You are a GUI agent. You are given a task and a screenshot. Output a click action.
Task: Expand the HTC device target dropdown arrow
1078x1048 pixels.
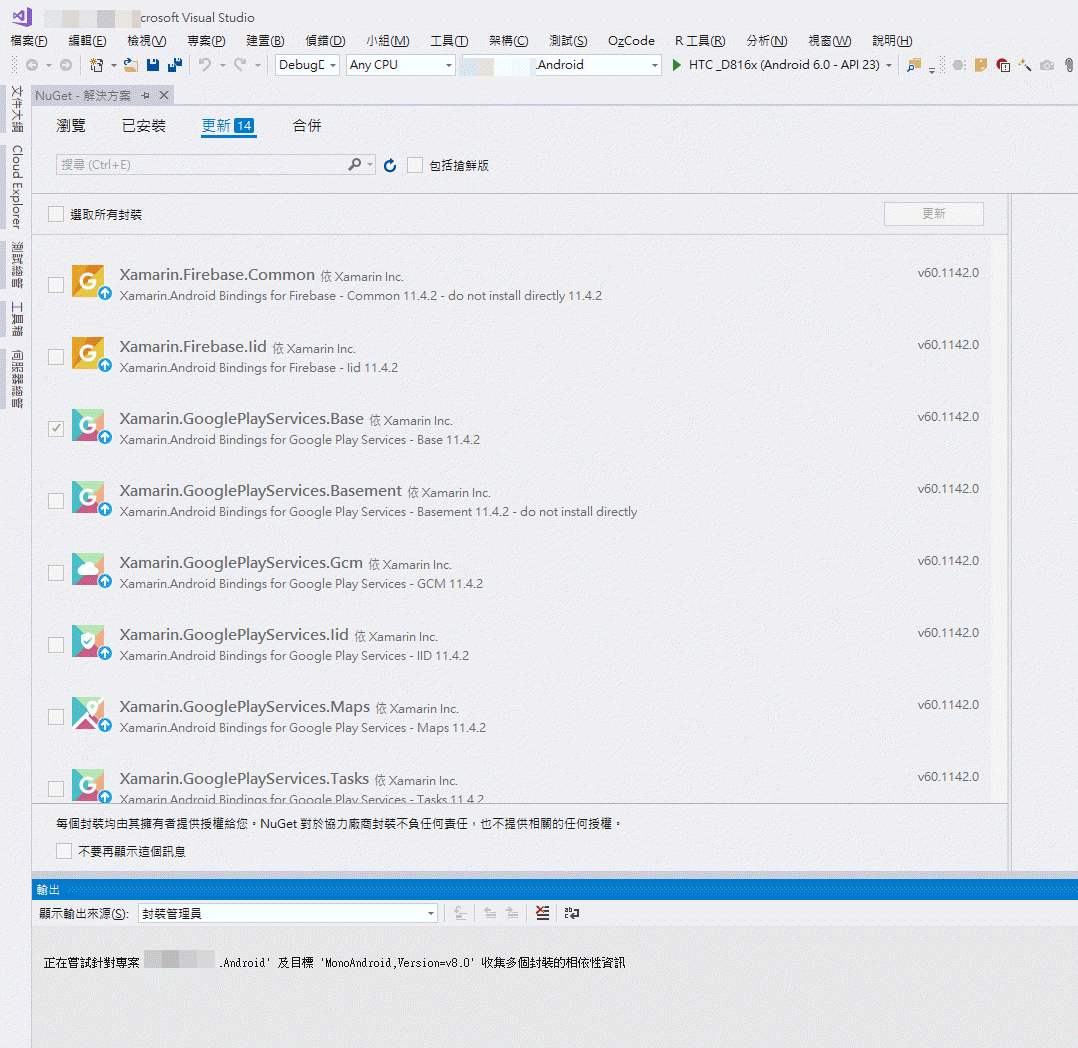click(x=889, y=65)
